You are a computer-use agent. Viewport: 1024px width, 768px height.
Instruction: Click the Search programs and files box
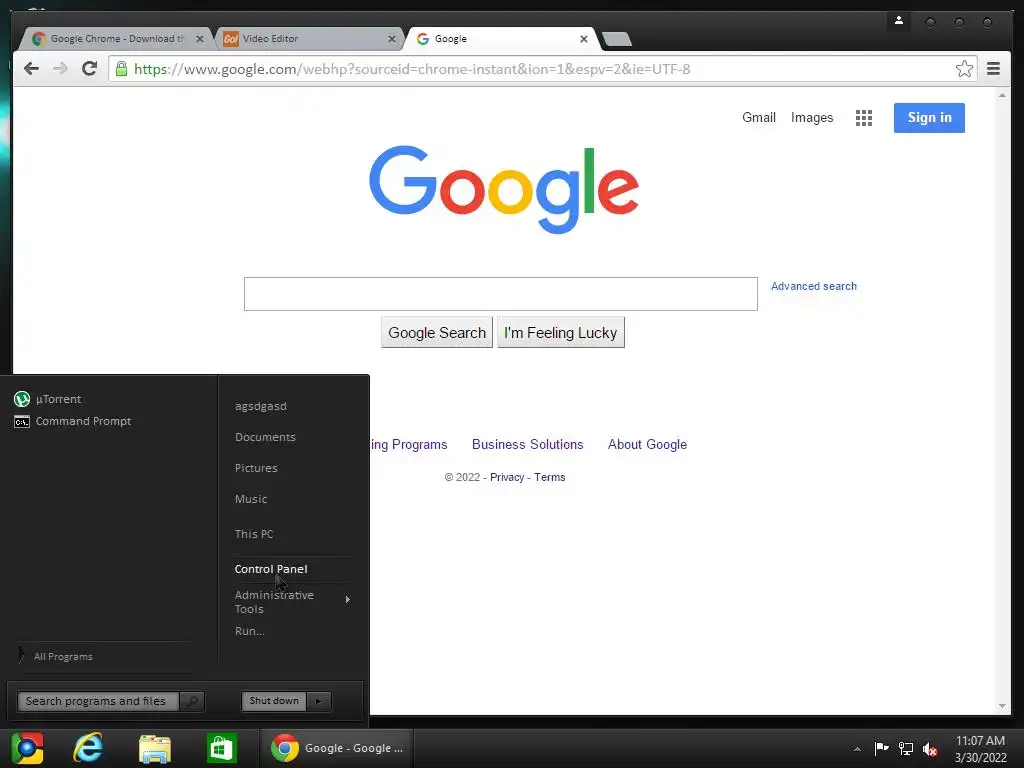tap(98, 701)
